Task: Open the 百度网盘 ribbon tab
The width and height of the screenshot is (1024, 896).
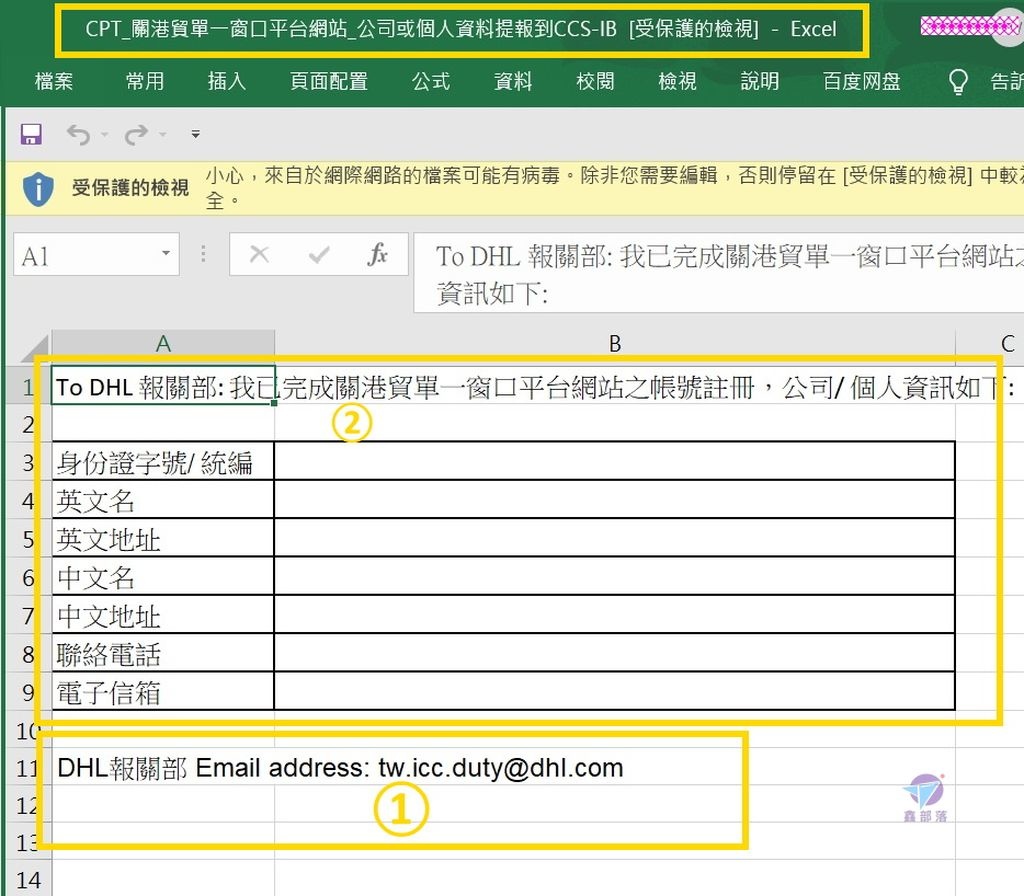Action: [x=861, y=82]
